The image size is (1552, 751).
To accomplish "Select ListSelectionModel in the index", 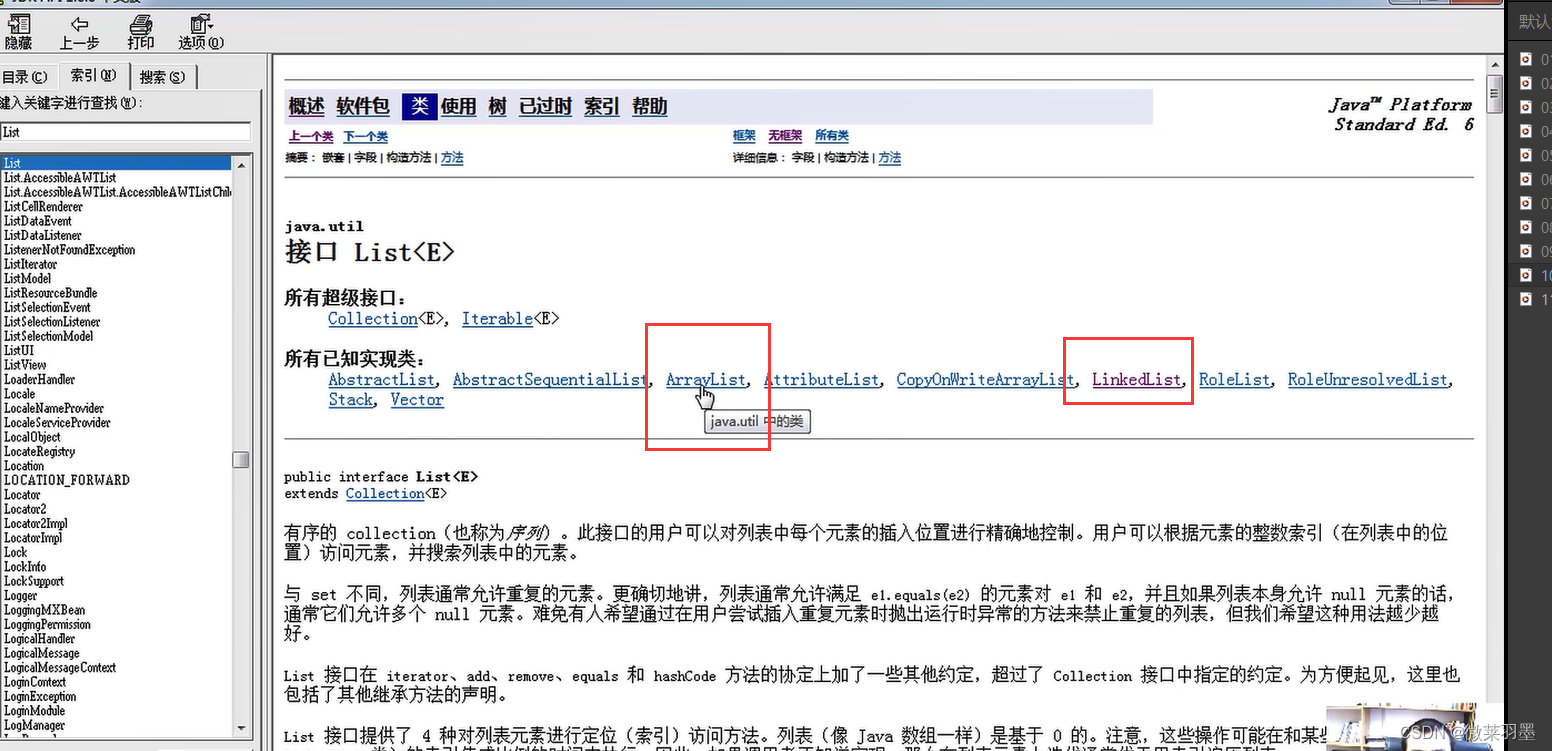I will point(48,336).
